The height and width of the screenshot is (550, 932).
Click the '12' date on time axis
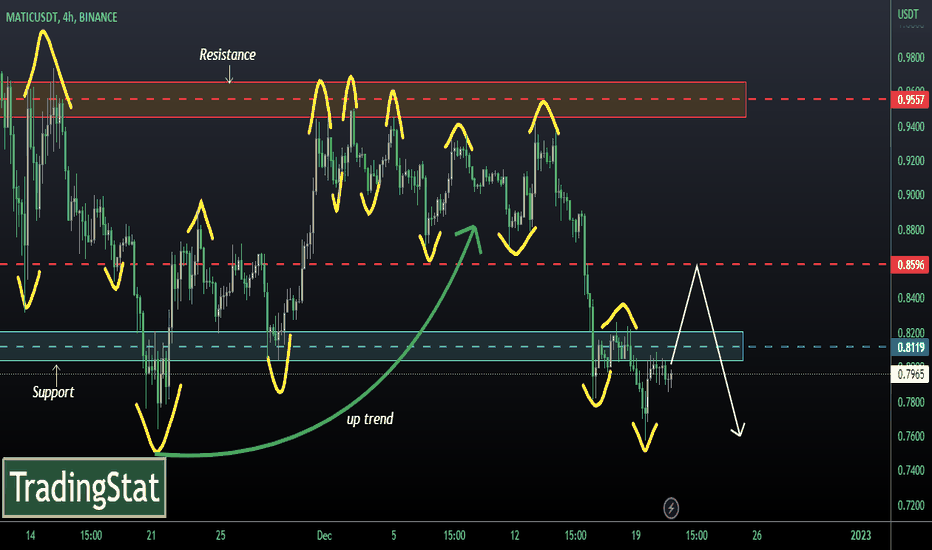pyautogui.click(x=515, y=535)
